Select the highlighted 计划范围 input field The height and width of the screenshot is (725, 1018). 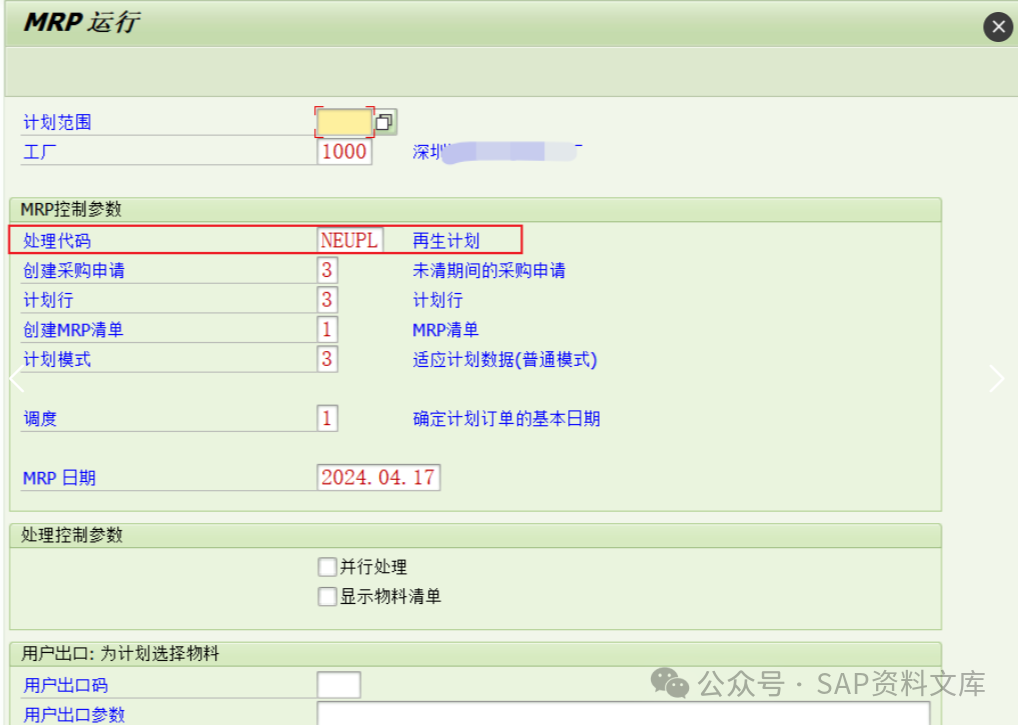pyautogui.click(x=347, y=120)
